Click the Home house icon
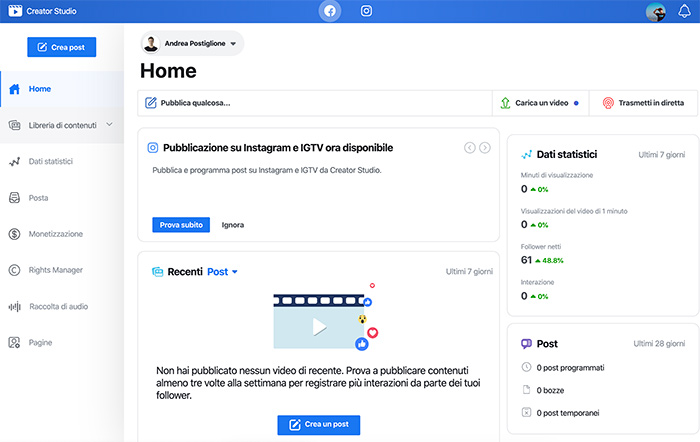This screenshot has height=442, width=700. [x=15, y=89]
